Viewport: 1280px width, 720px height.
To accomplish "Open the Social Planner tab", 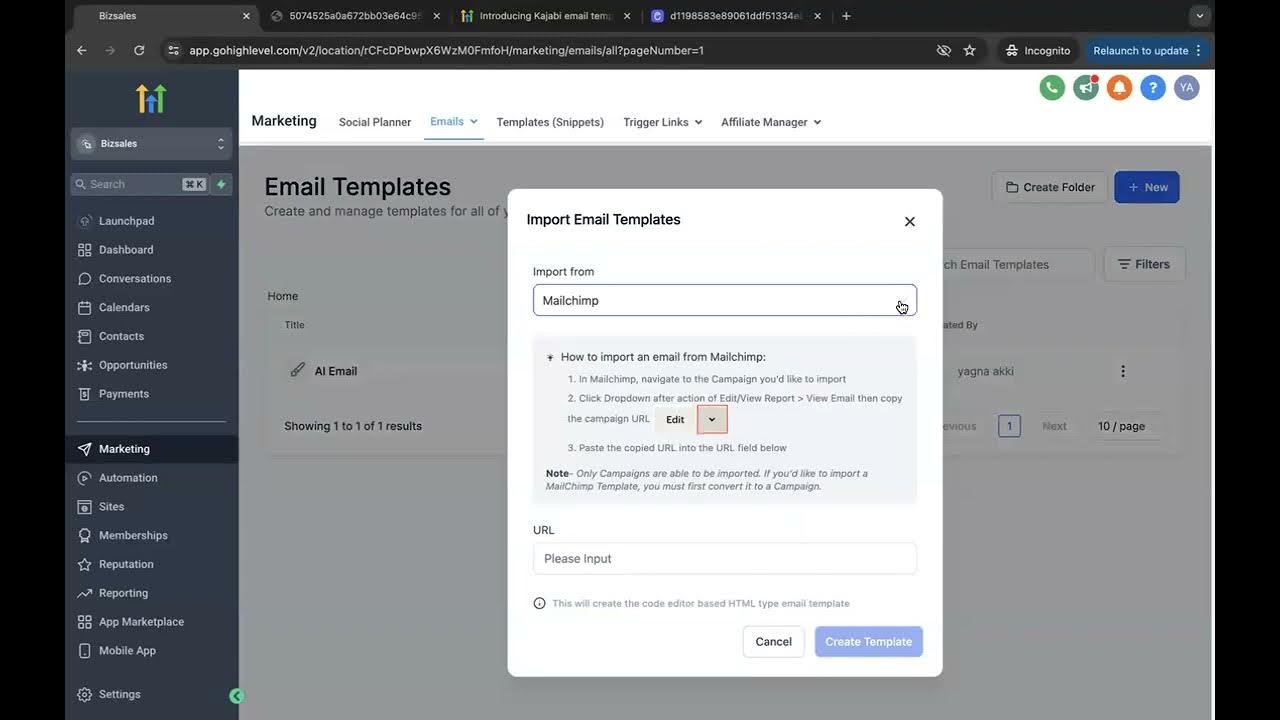I will coord(375,122).
